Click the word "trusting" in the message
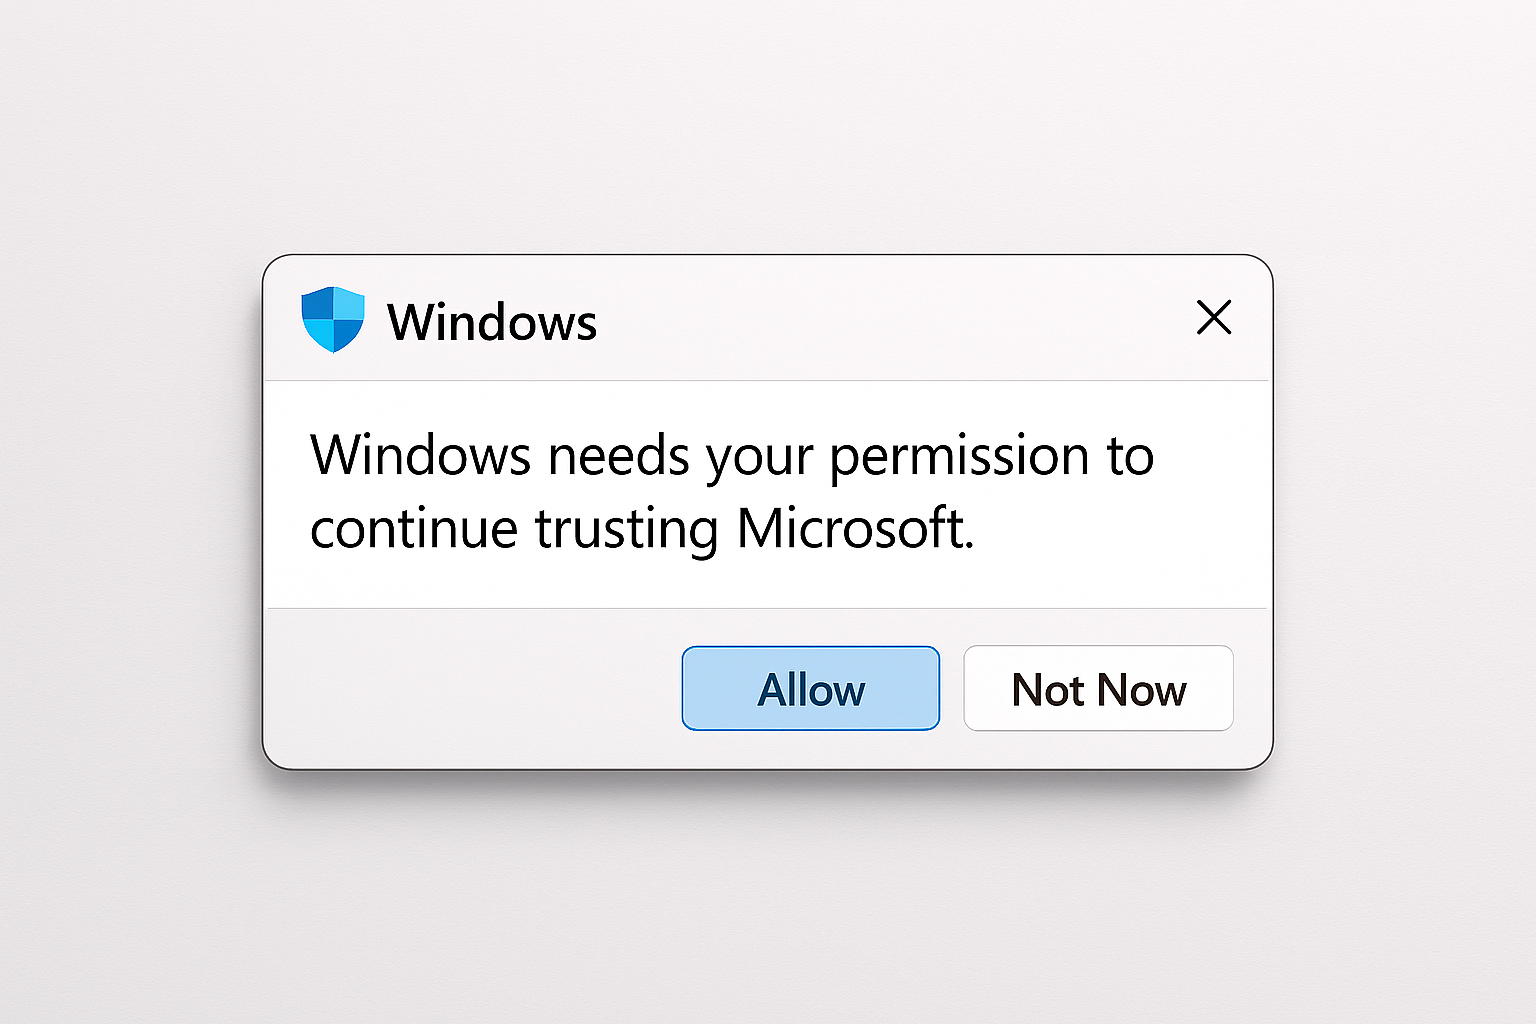 tap(626, 530)
